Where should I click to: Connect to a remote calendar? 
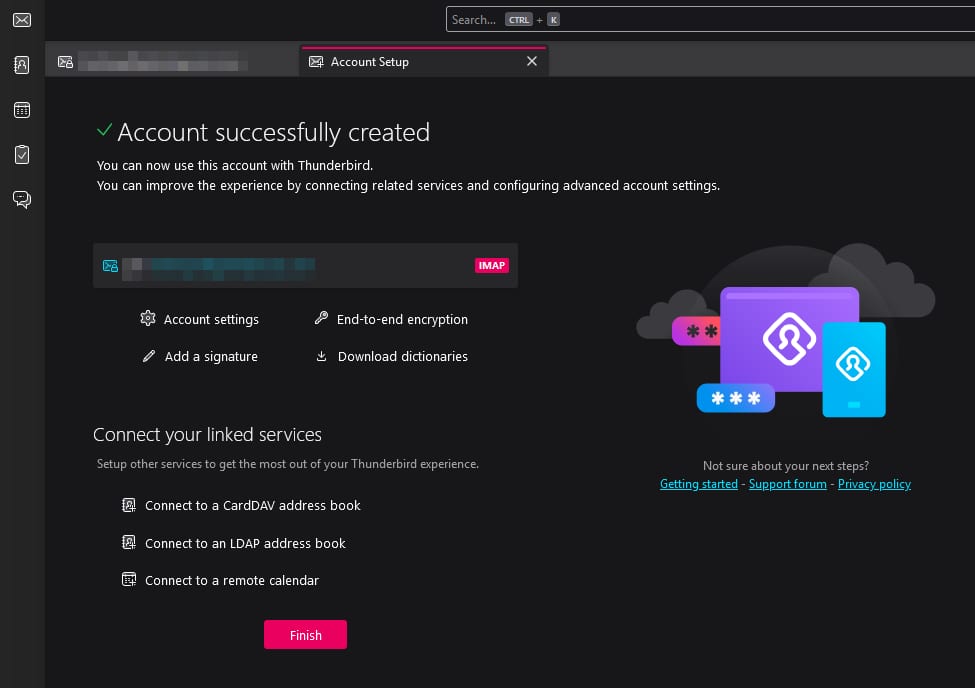click(x=231, y=581)
